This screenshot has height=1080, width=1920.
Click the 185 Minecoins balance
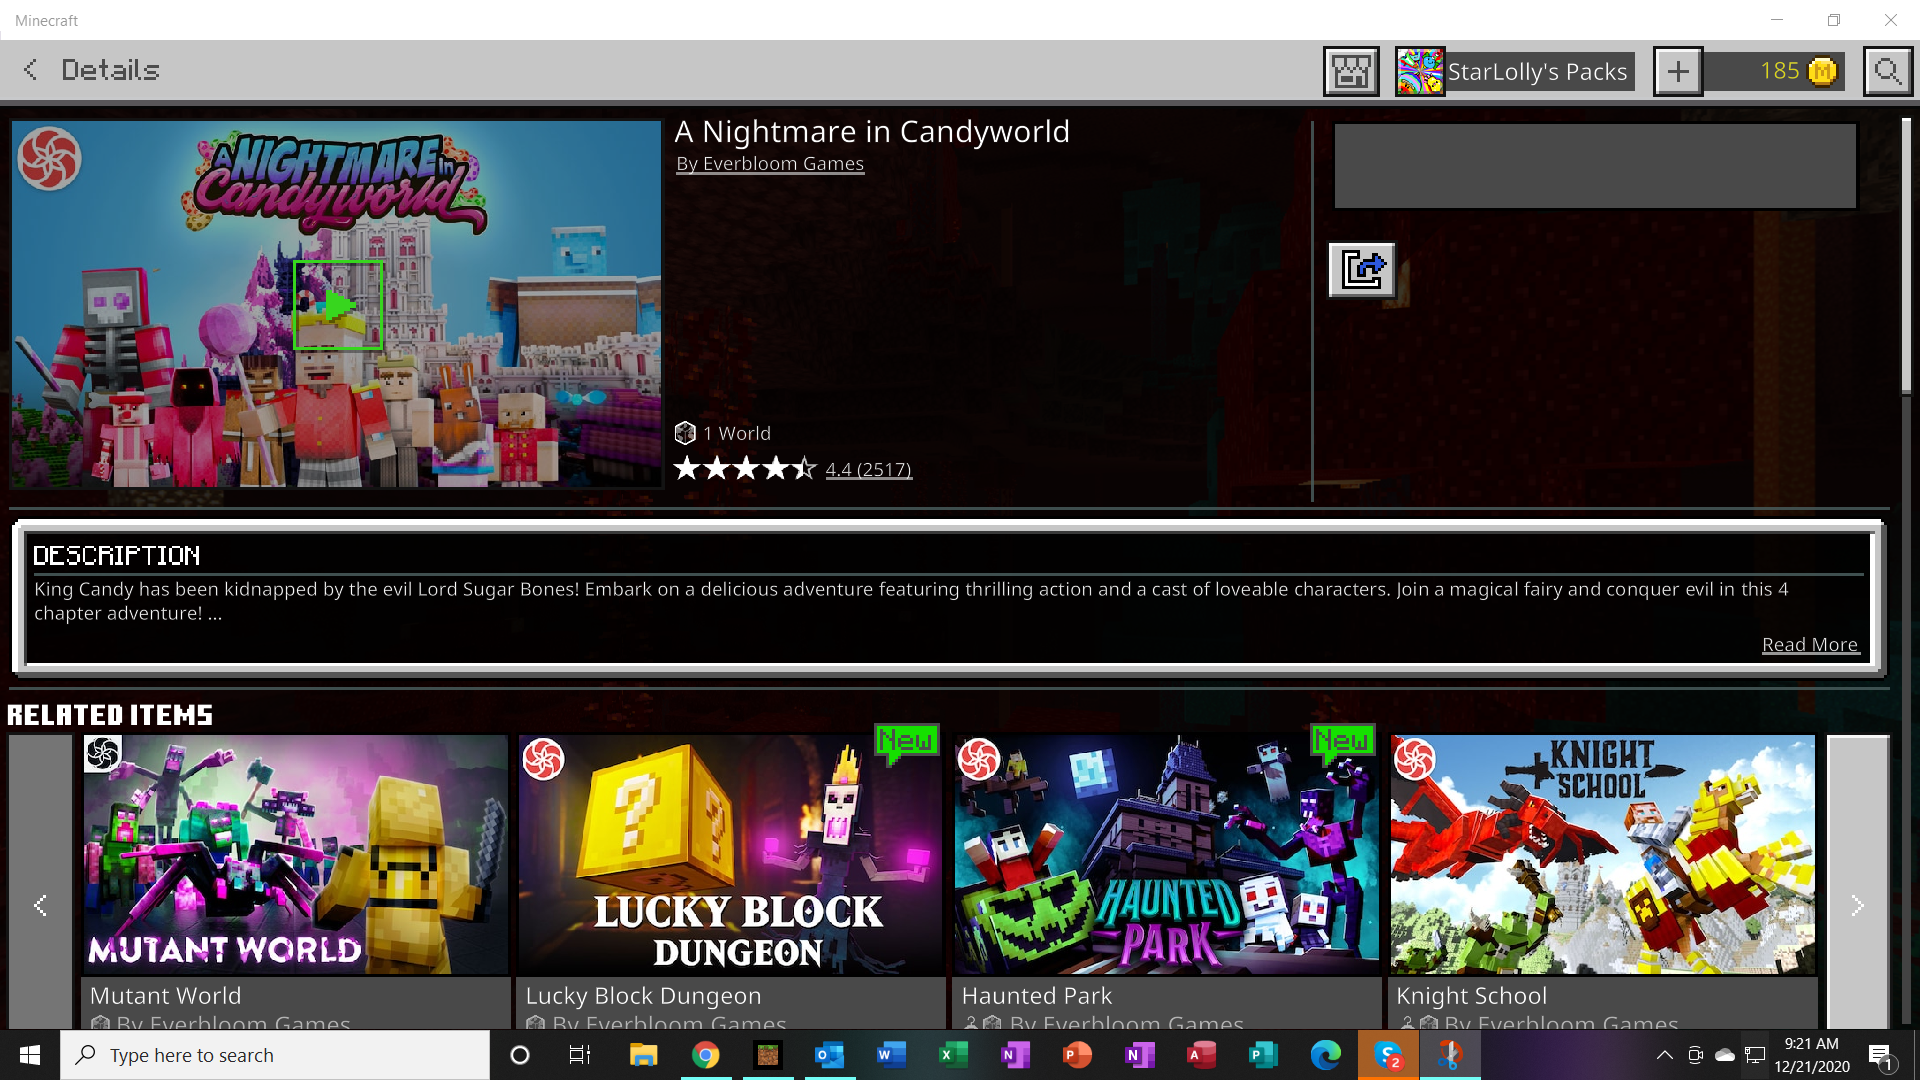(x=1780, y=71)
